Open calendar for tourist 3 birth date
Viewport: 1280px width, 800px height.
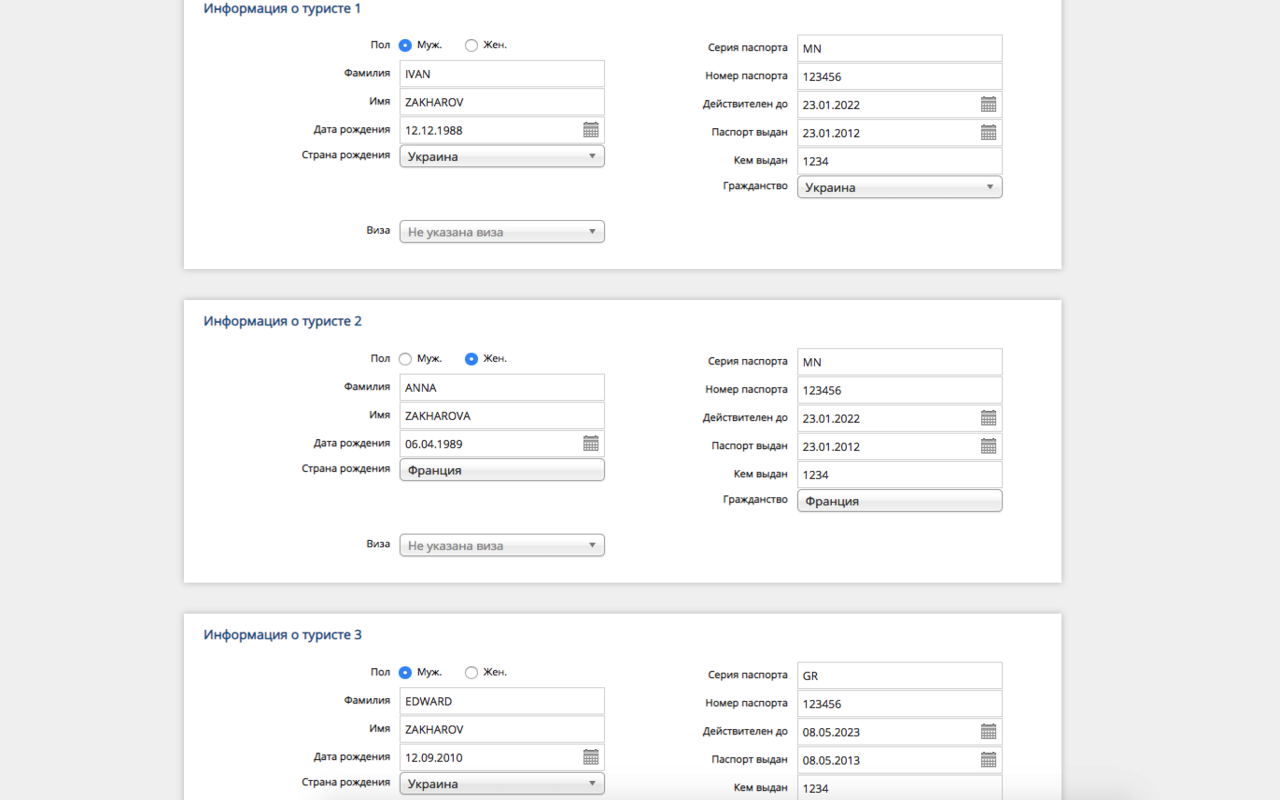pos(590,757)
